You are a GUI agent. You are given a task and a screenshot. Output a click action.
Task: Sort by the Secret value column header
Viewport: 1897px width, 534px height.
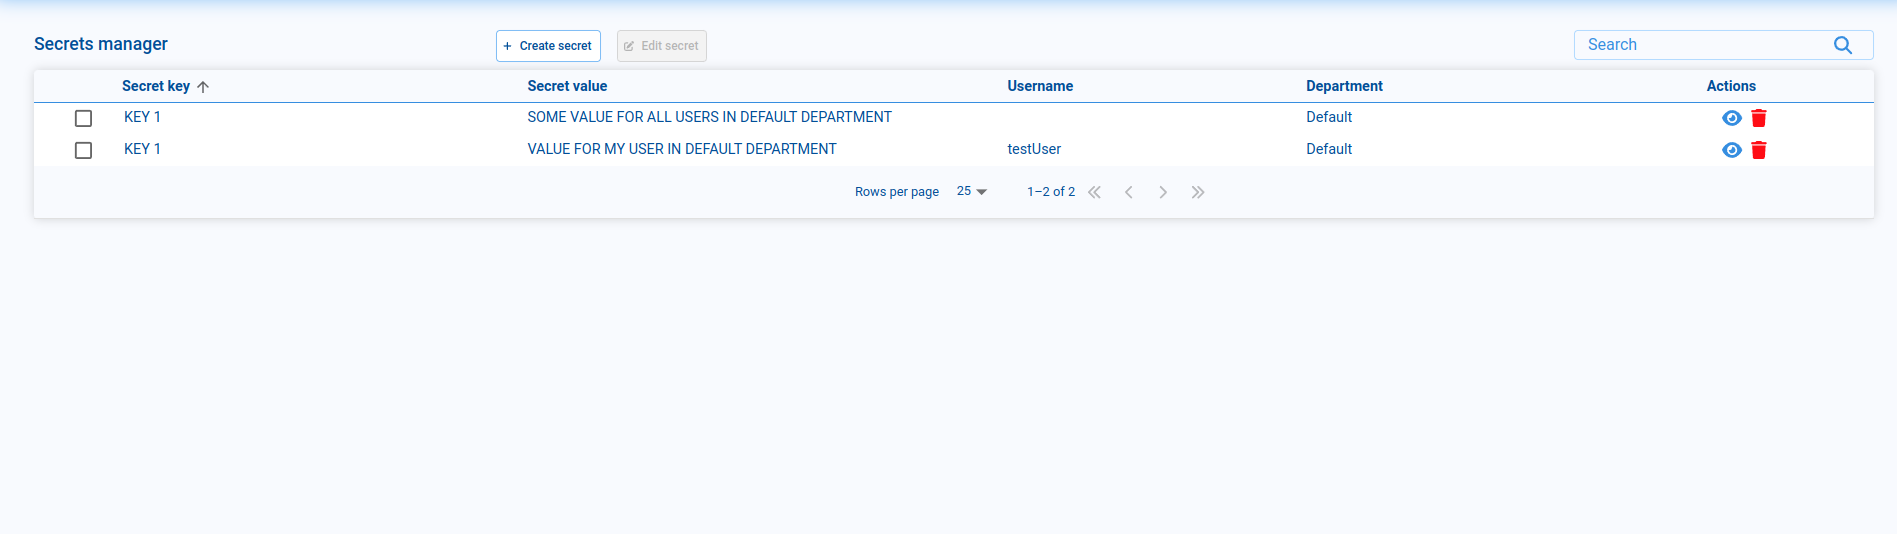click(567, 86)
